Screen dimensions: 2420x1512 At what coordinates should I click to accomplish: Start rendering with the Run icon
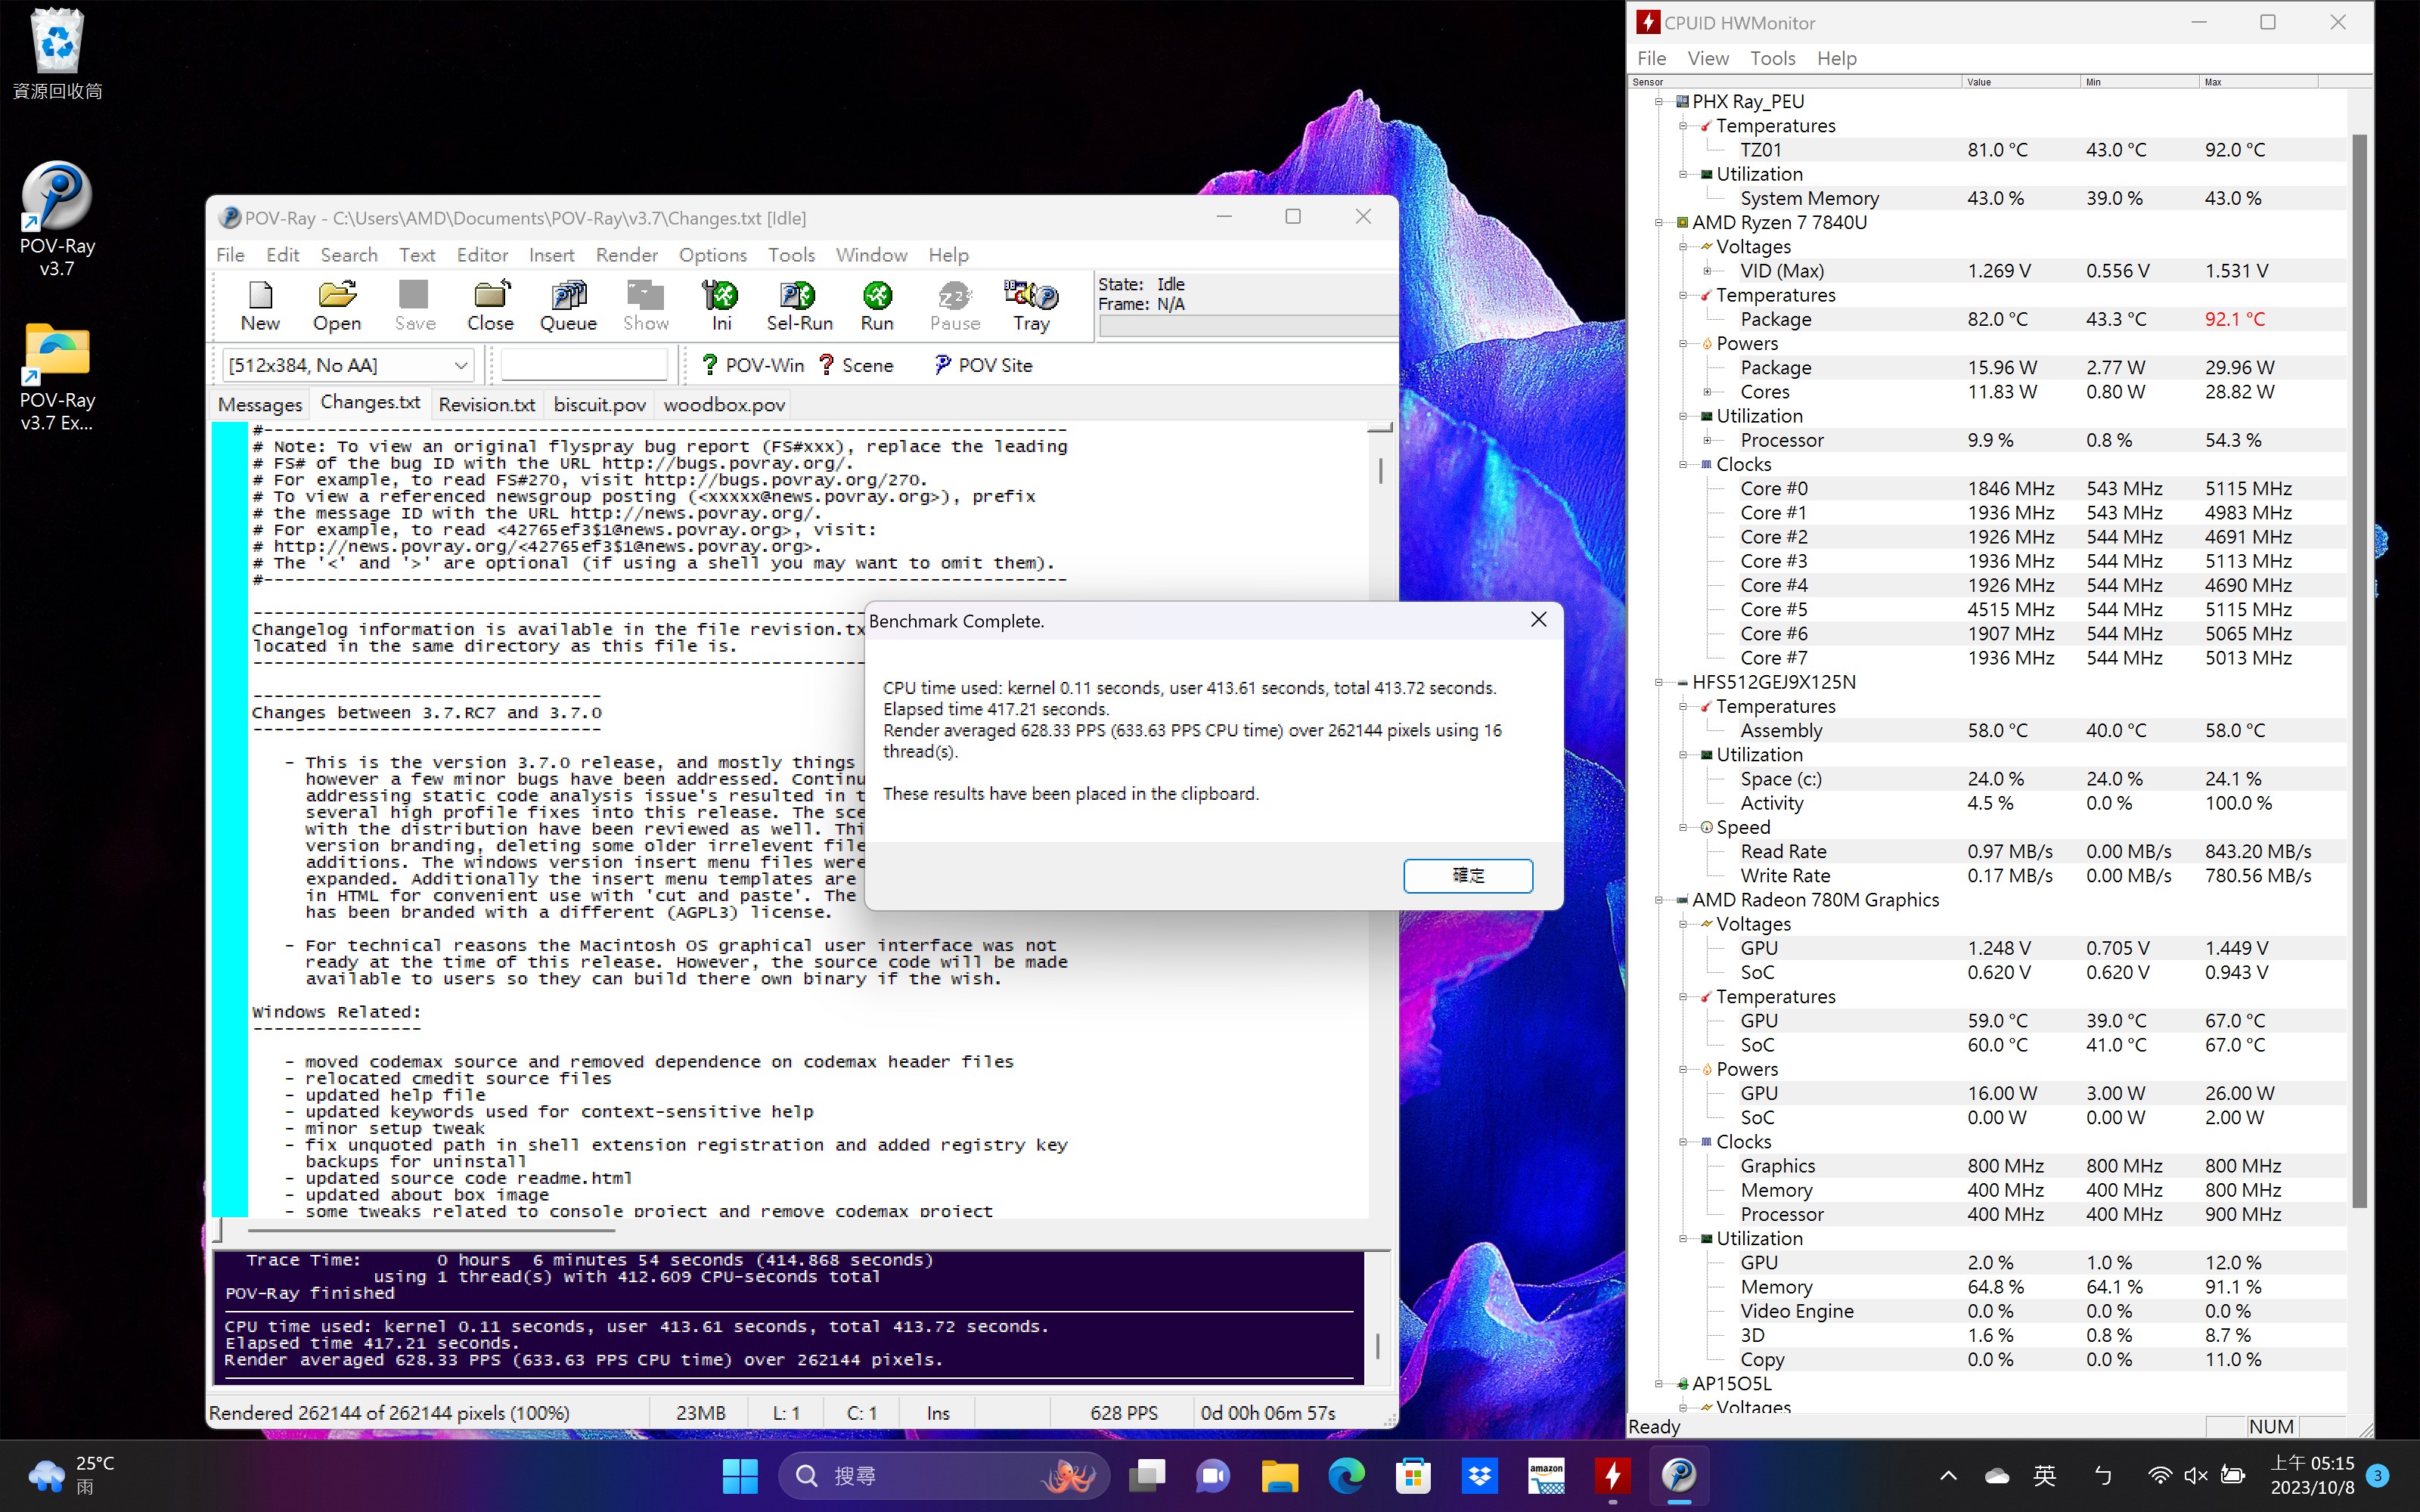click(x=876, y=304)
